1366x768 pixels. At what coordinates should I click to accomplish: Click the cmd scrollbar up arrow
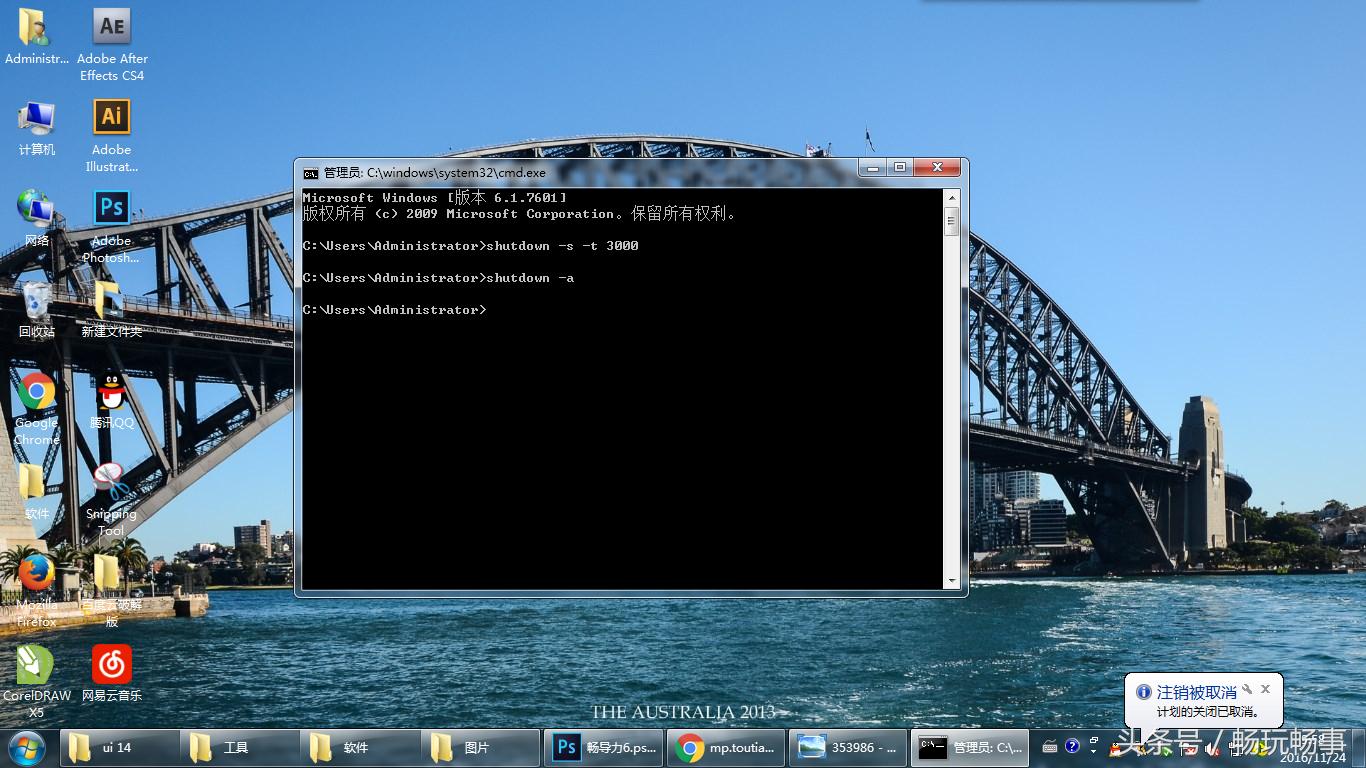(951, 198)
